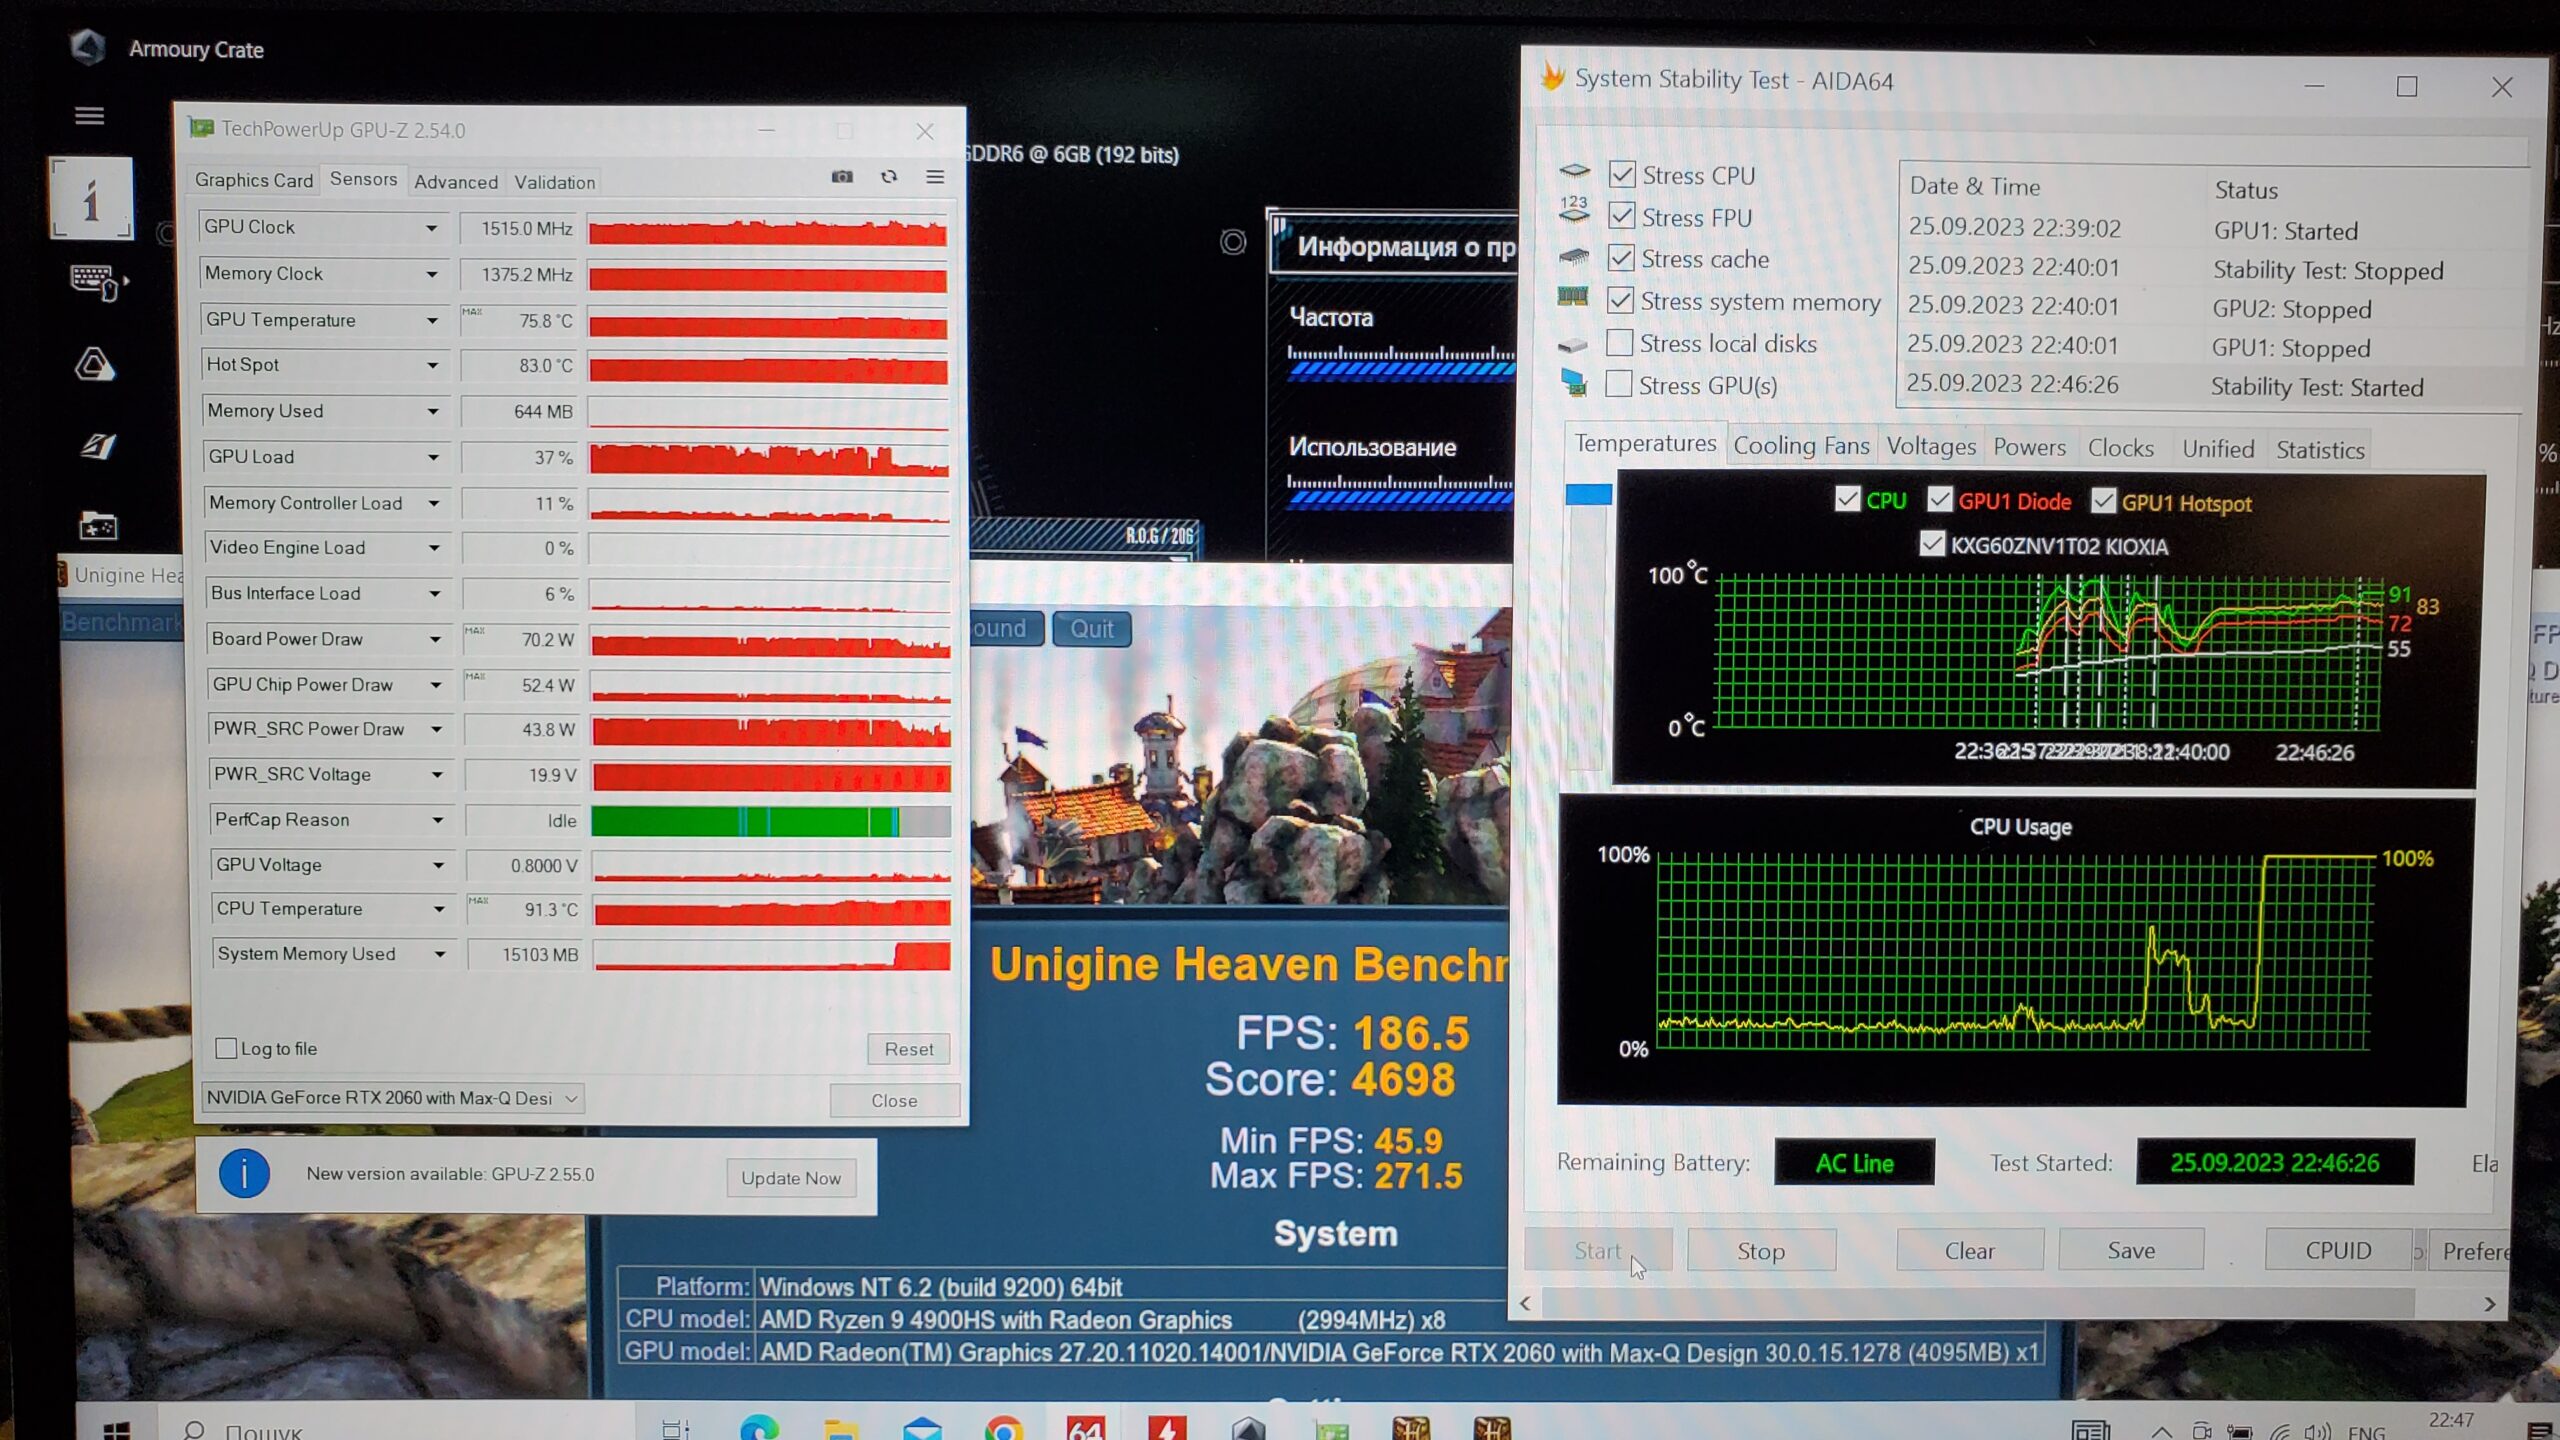Open the GPU-Z Advanced tab

pyautogui.click(x=455, y=182)
